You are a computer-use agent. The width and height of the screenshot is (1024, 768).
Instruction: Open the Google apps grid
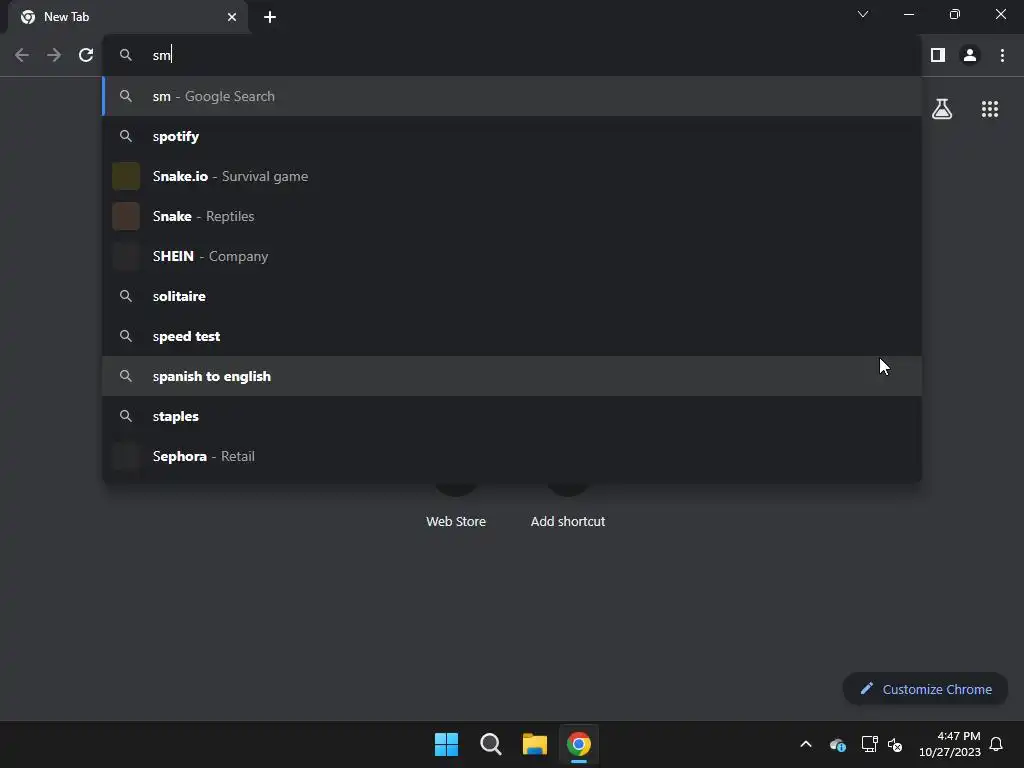tap(990, 109)
